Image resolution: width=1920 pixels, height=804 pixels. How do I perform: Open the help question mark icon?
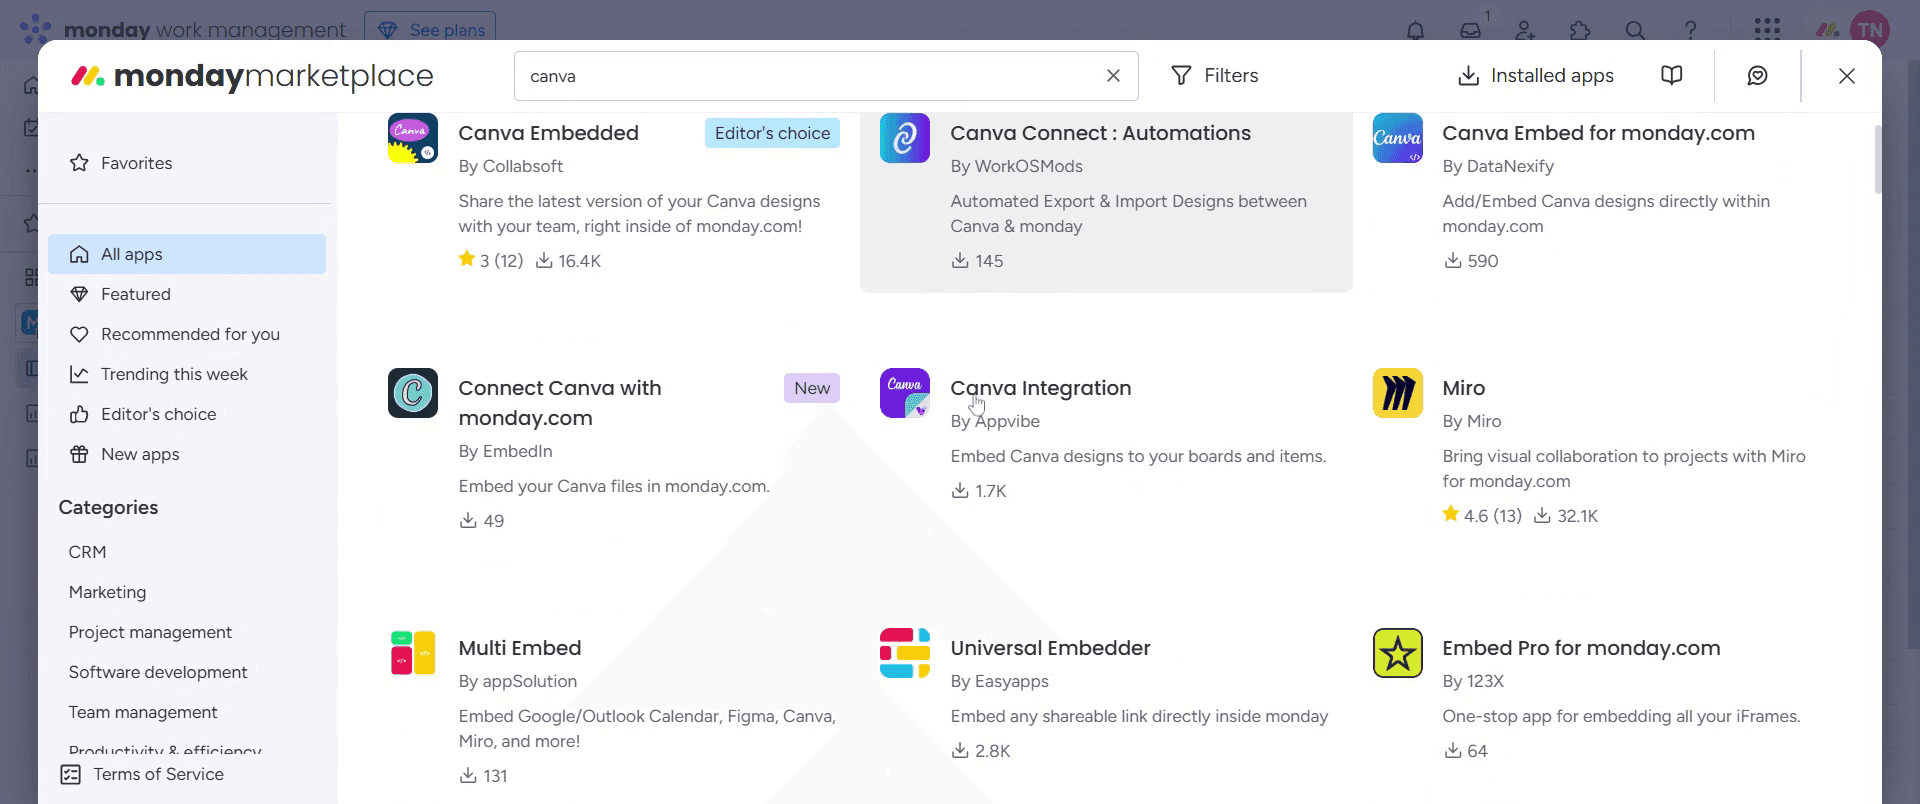pos(1690,30)
